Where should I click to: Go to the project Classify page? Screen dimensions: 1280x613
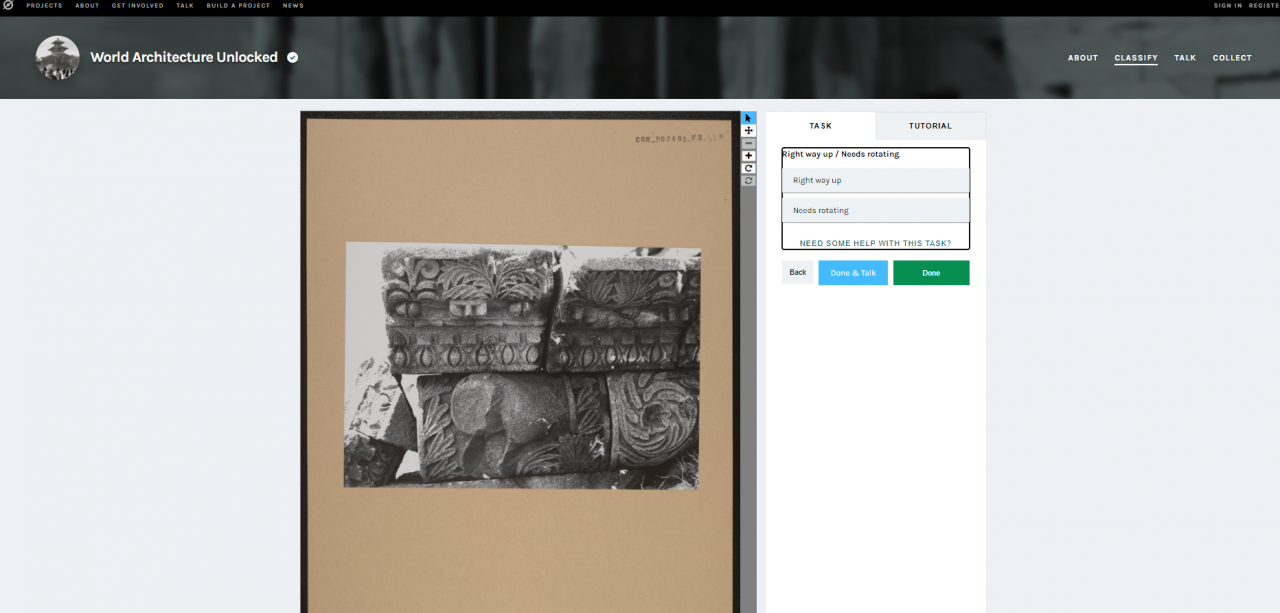coord(1136,58)
